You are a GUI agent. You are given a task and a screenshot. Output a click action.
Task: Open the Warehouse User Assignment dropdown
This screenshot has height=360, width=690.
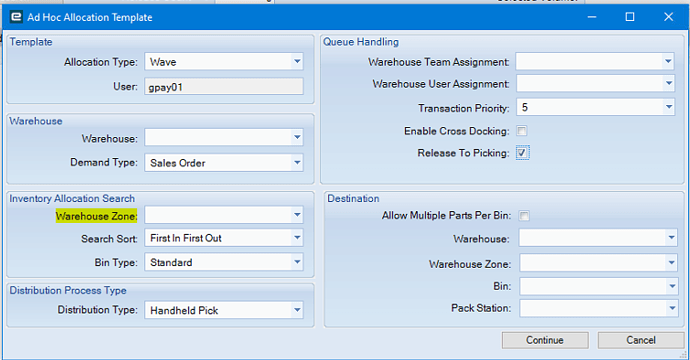click(669, 83)
